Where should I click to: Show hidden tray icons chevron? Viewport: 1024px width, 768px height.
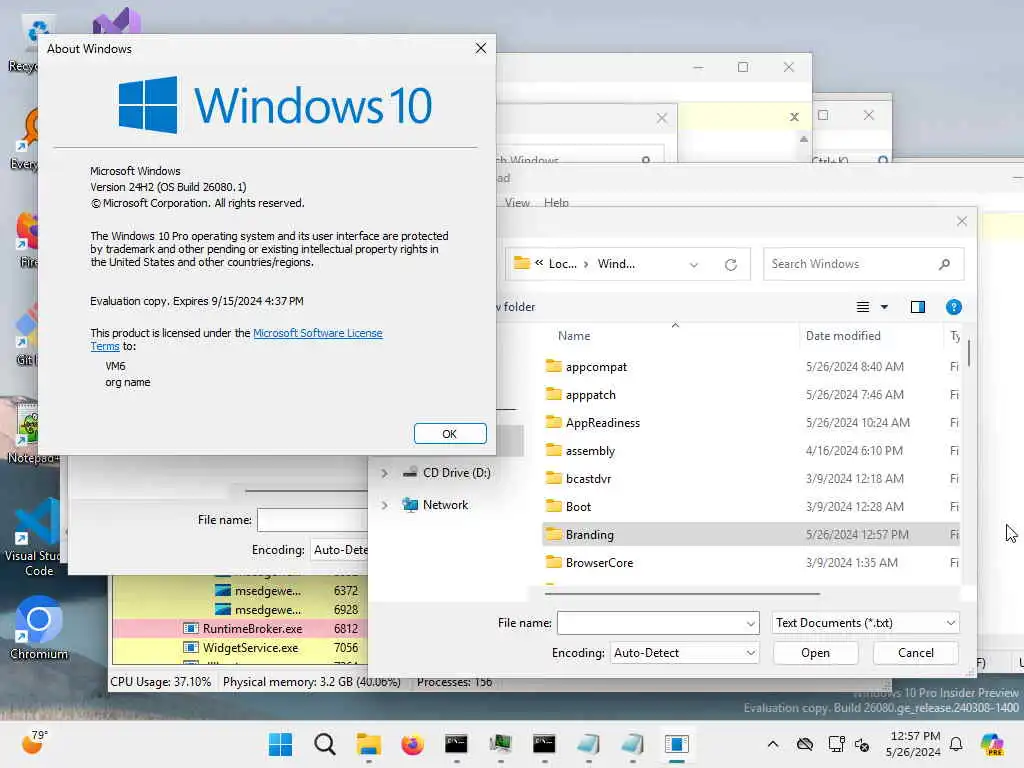click(x=773, y=744)
